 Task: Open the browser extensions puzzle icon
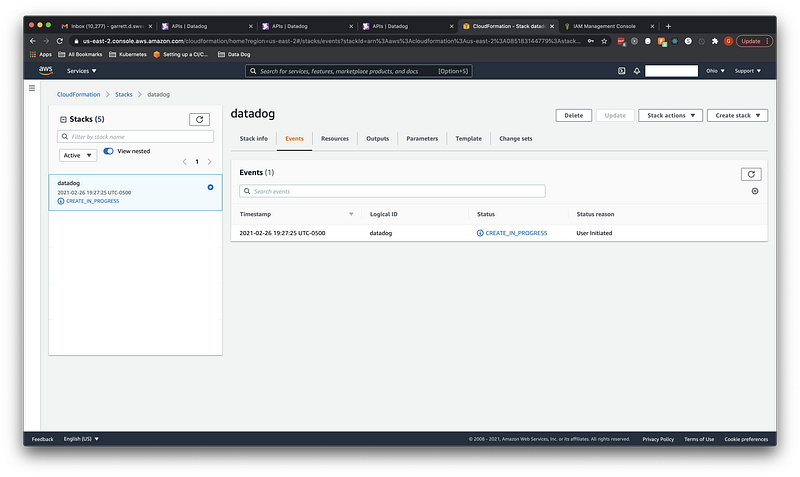pos(715,41)
